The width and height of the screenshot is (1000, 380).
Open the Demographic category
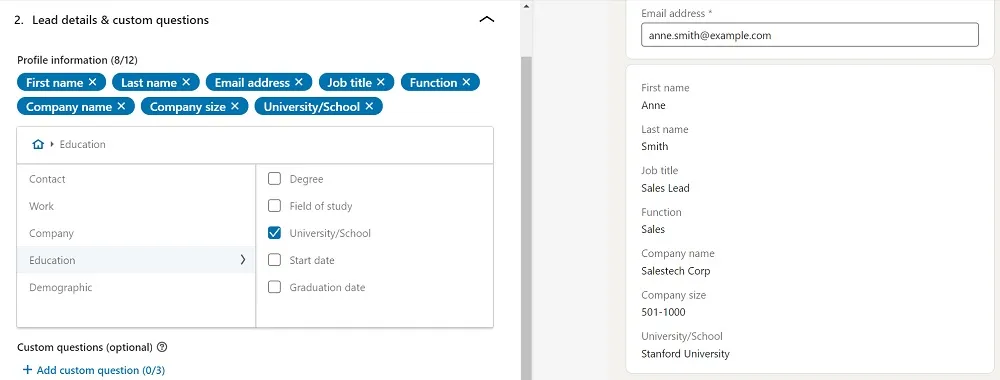(136, 288)
